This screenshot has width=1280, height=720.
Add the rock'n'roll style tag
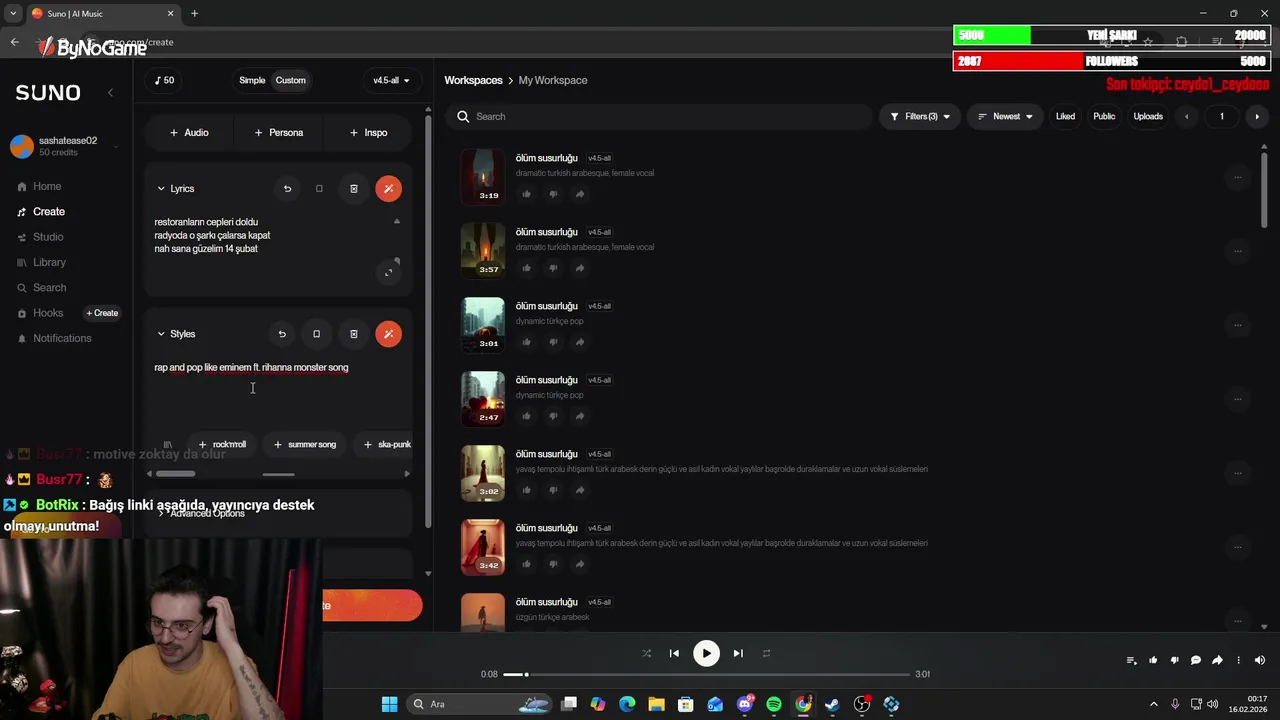(x=222, y=444)
